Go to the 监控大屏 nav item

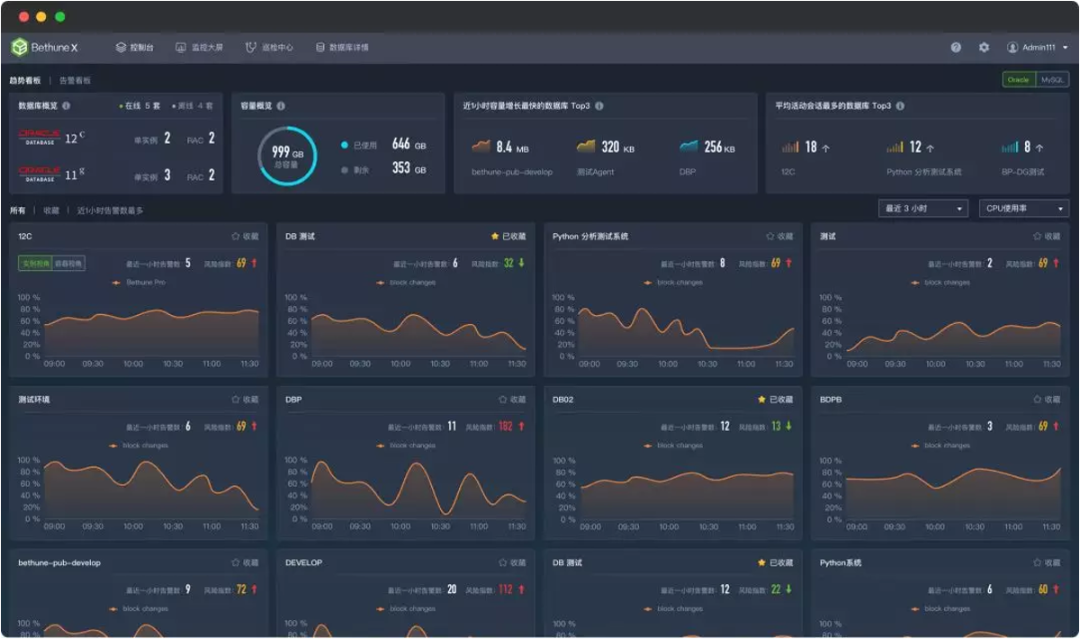[x=199, y=48]
